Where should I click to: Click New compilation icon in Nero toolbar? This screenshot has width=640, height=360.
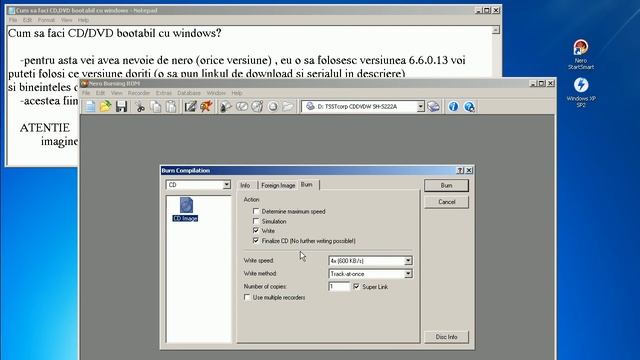[x=90, y=107]
